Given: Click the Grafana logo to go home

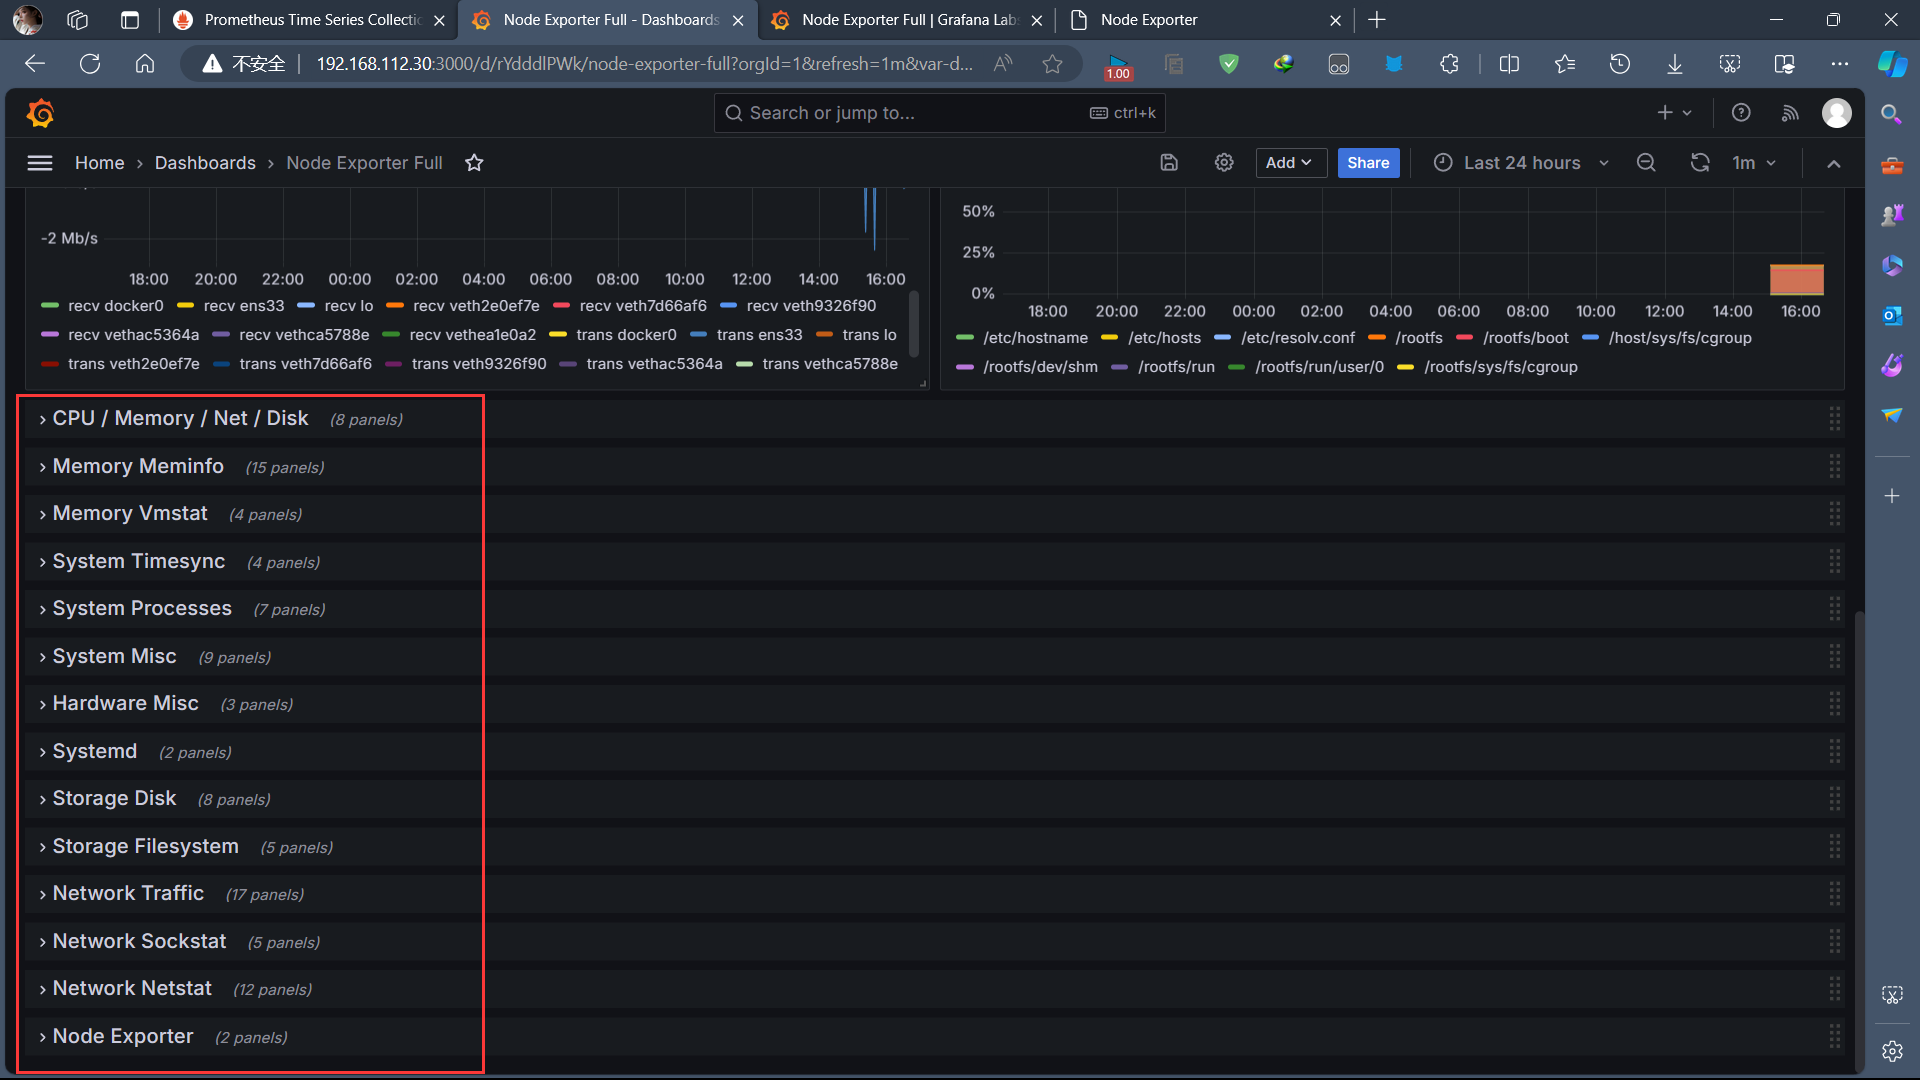Looking at the screenshot, I should (40, 112).
